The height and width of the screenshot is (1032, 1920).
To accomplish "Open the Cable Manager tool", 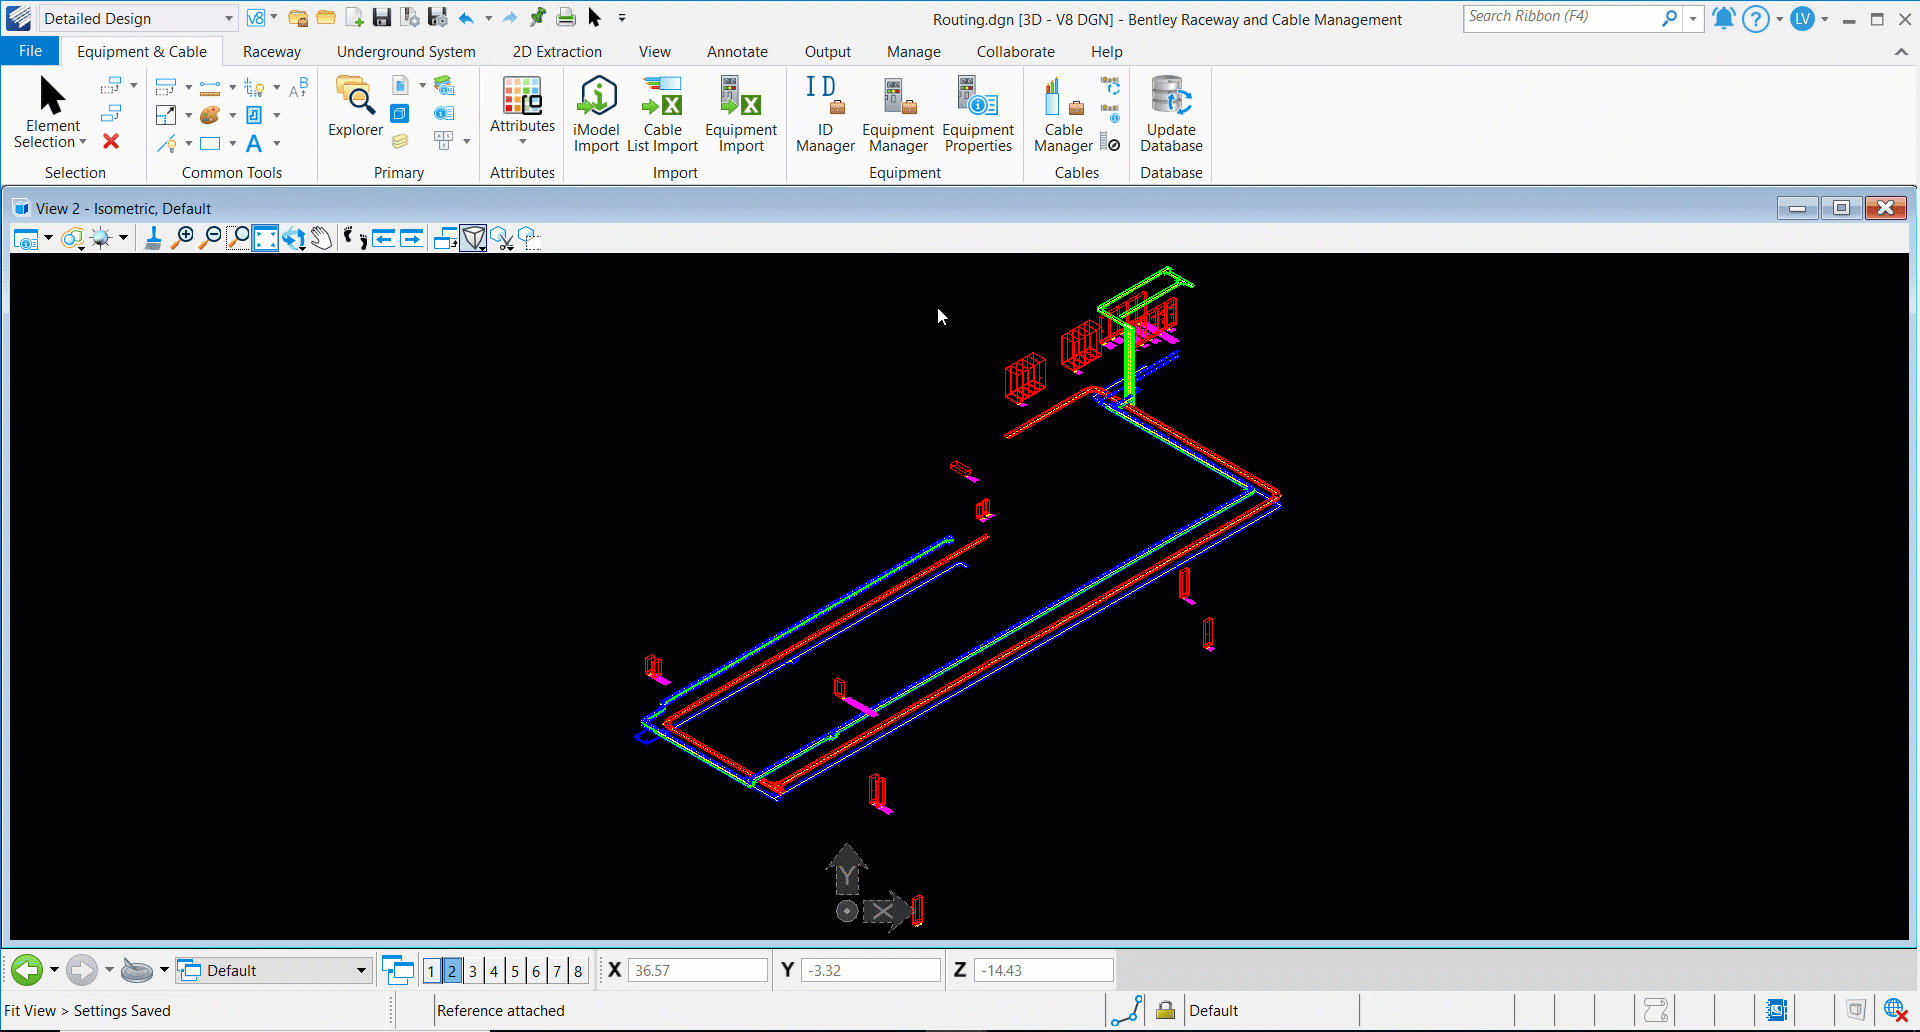I will pyautogui.click(x=1062, y=117).
